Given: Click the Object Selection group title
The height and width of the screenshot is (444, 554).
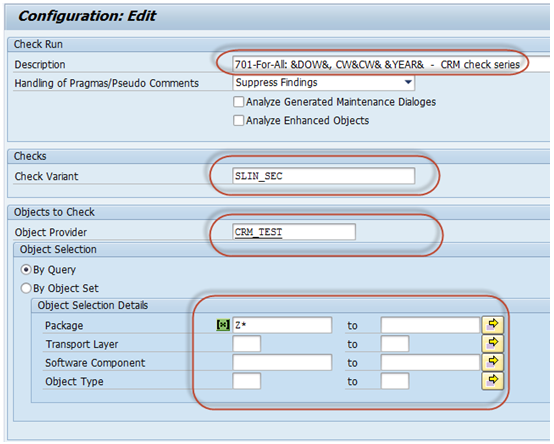Looking at the screenshot, I should tap(58, 249).
